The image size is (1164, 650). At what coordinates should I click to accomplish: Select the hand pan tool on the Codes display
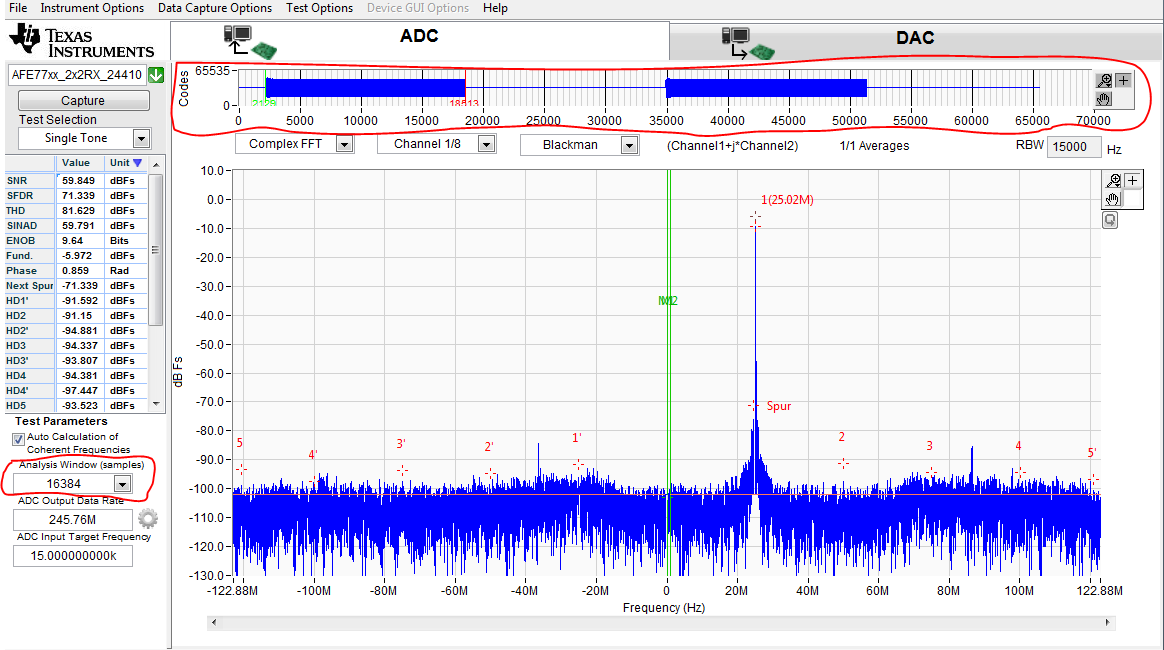[x=1105, y=98]
